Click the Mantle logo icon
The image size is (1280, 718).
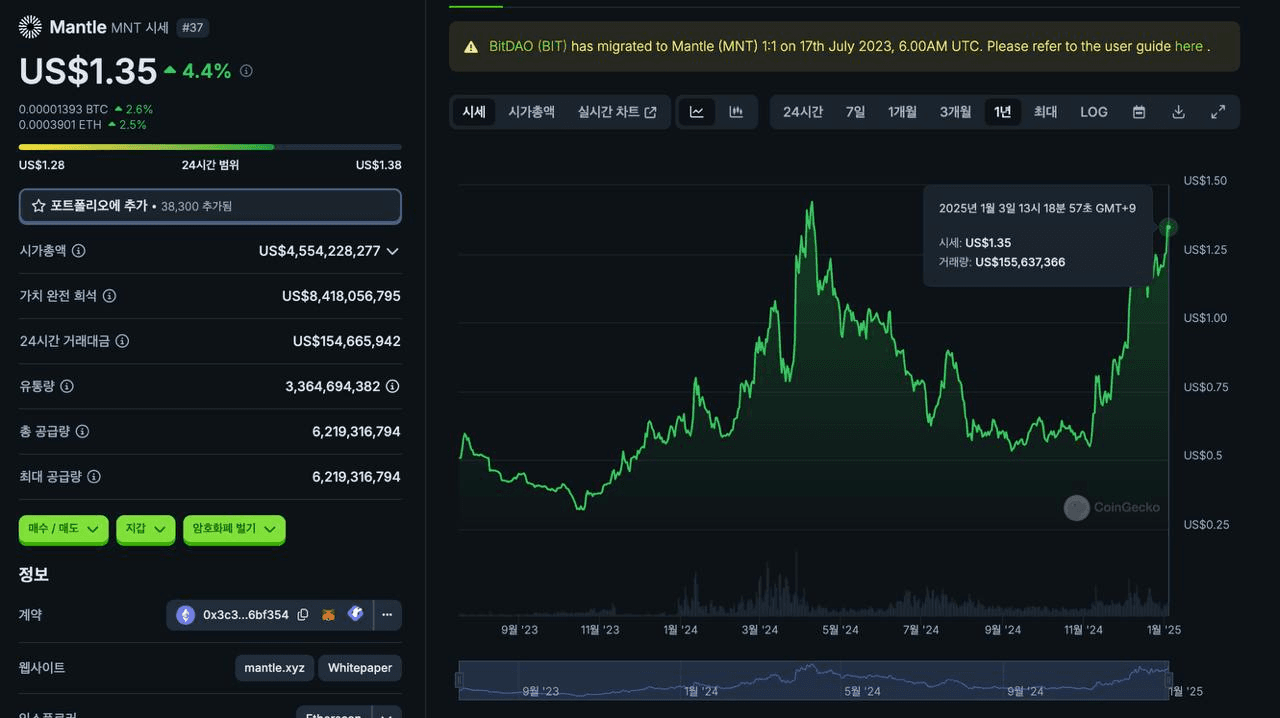coord(30,27)
